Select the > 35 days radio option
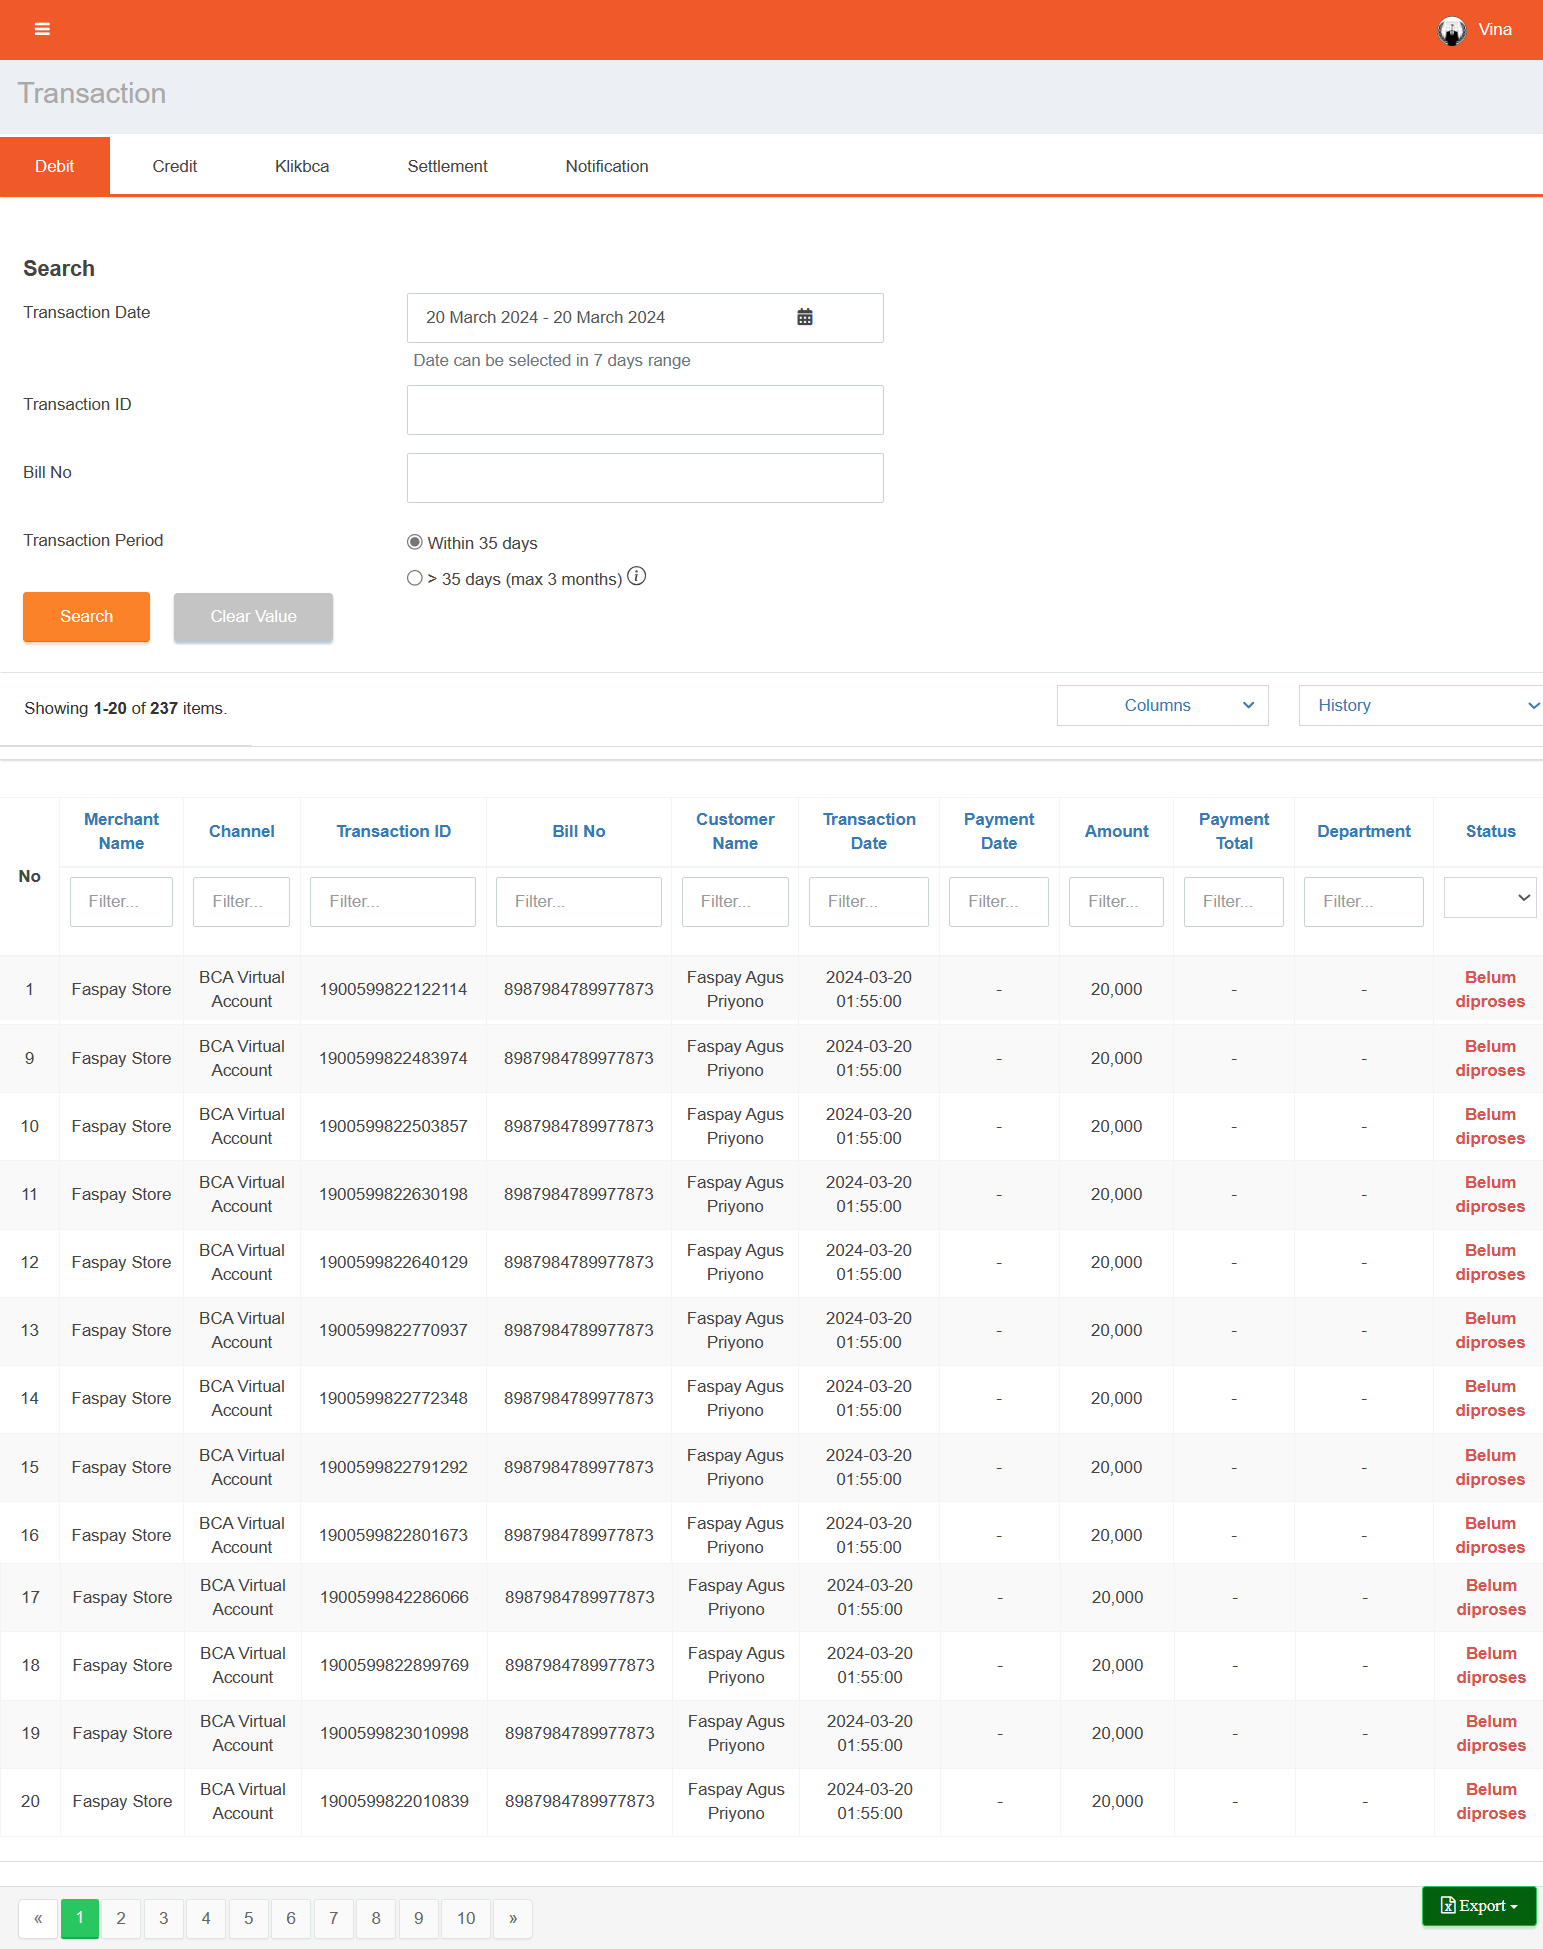Screen dimensions: 1543x1949 pos(415,578)
